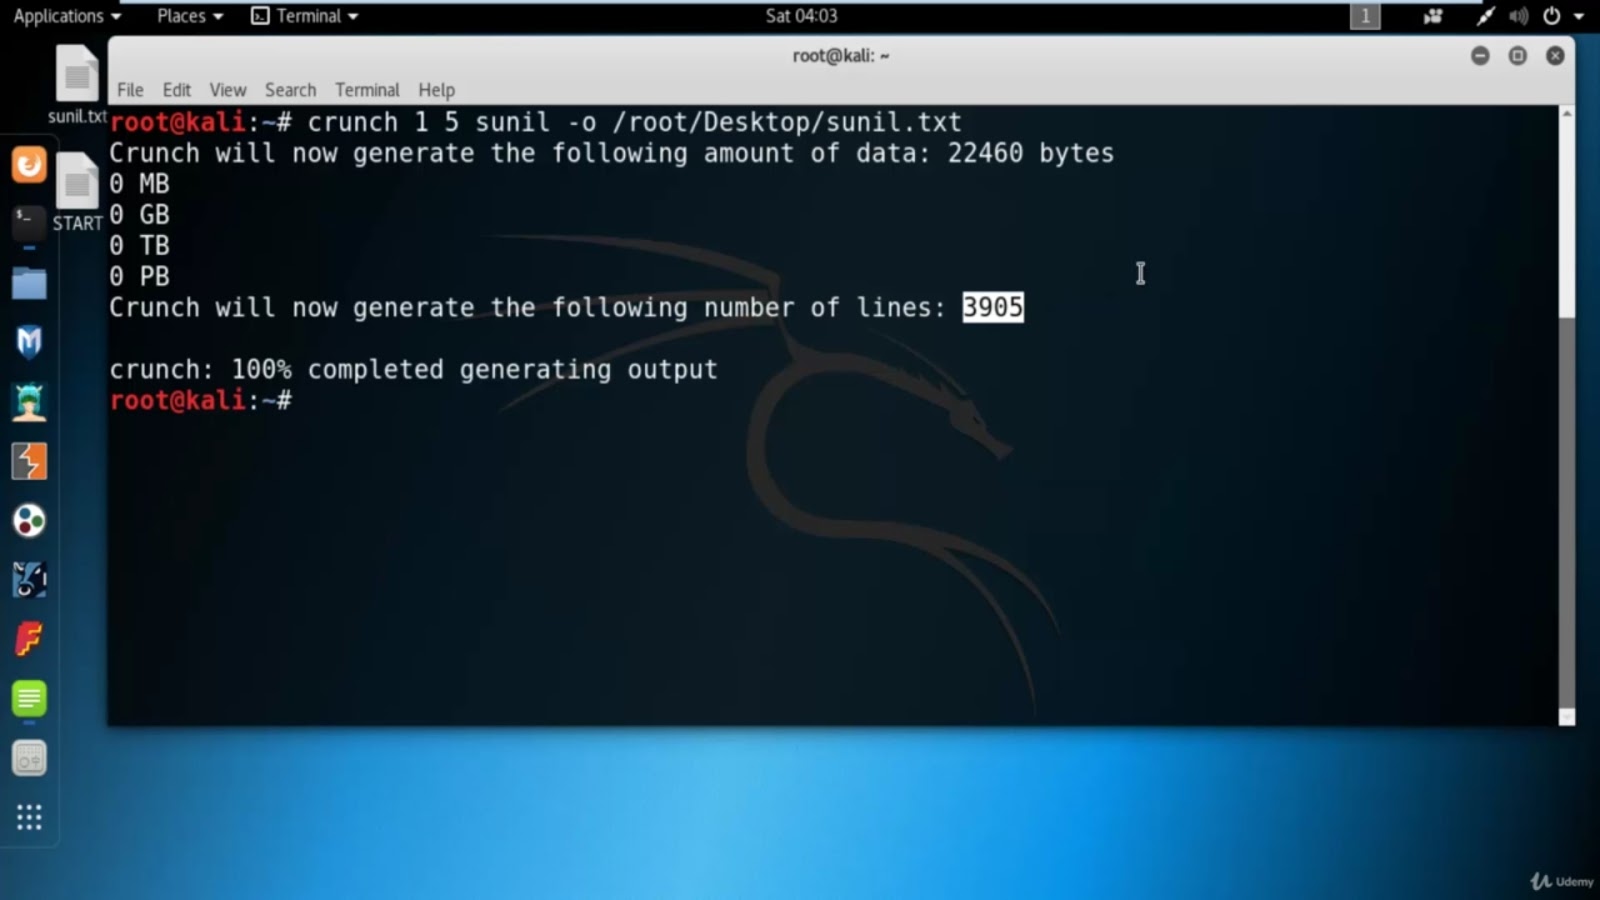Mute system audio via the speaker icon
Screen dimensions: 1600x900
tap(1519, 16)
